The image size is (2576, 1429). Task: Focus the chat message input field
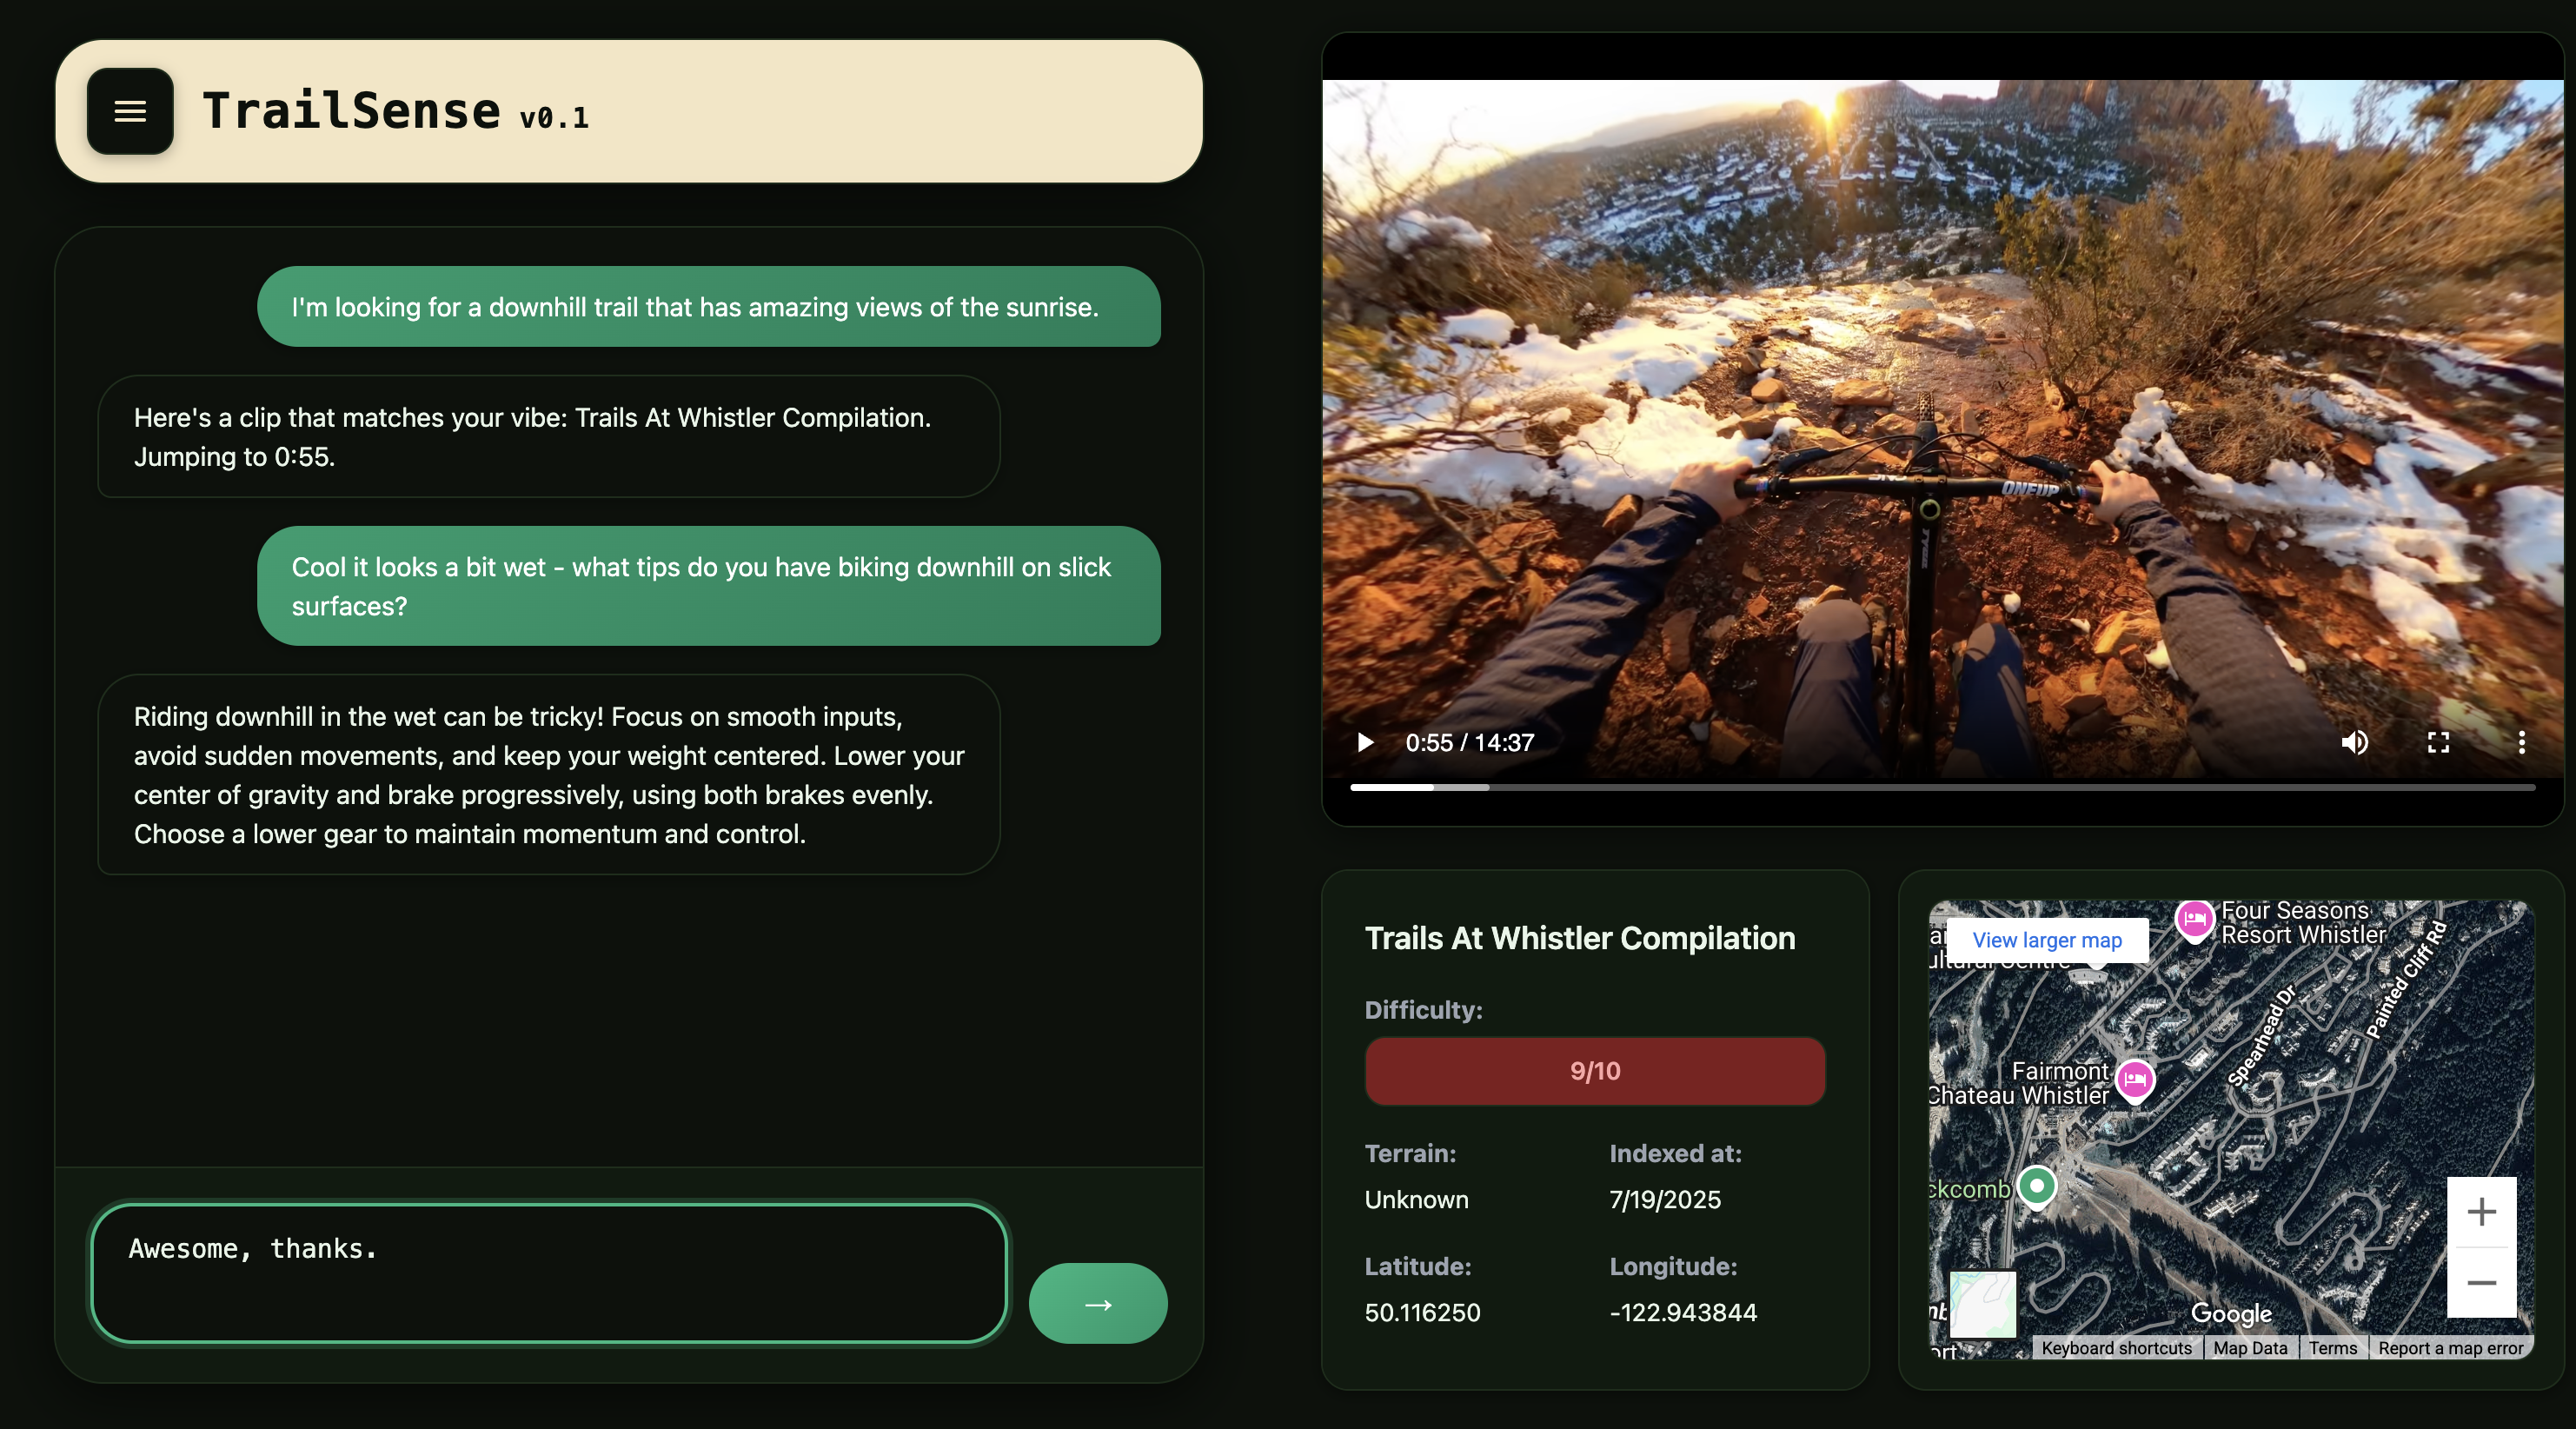coord(548,1272)
